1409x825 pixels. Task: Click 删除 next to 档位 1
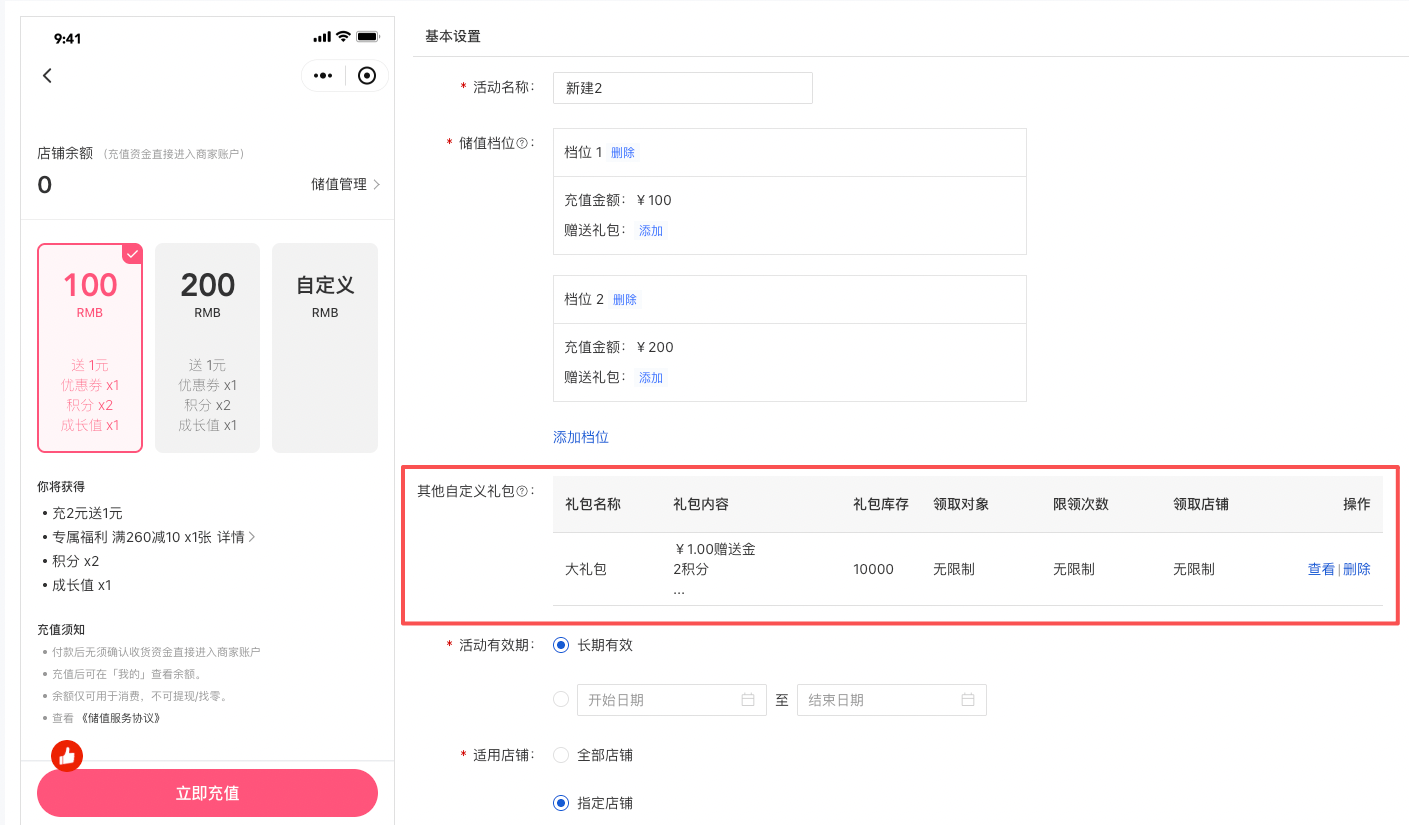623,153
